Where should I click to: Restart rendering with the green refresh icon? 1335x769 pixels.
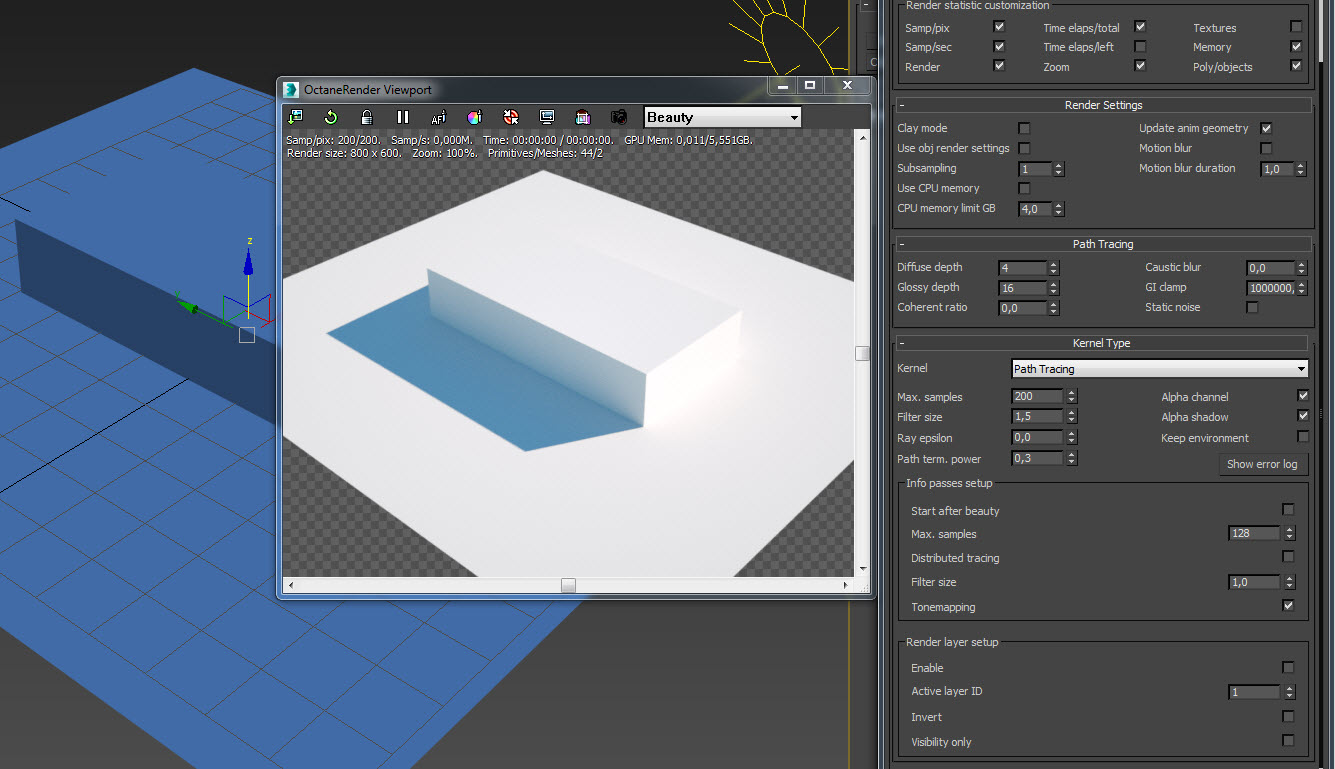click(x=331, y=117)
